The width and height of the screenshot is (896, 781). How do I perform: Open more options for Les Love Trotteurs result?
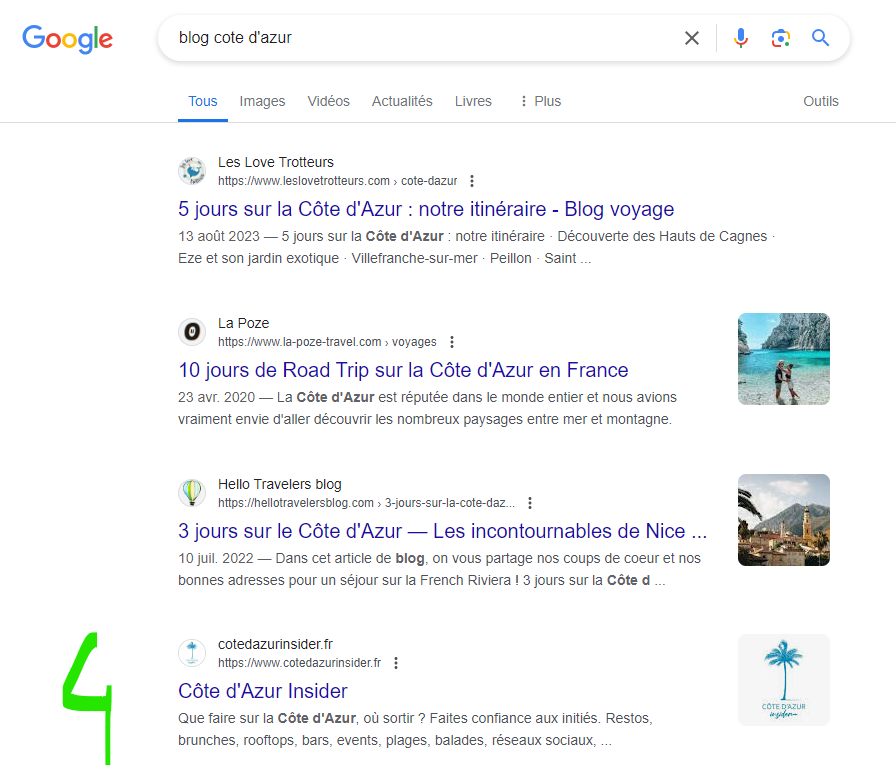pyautogui.click(x=471, y=181)
